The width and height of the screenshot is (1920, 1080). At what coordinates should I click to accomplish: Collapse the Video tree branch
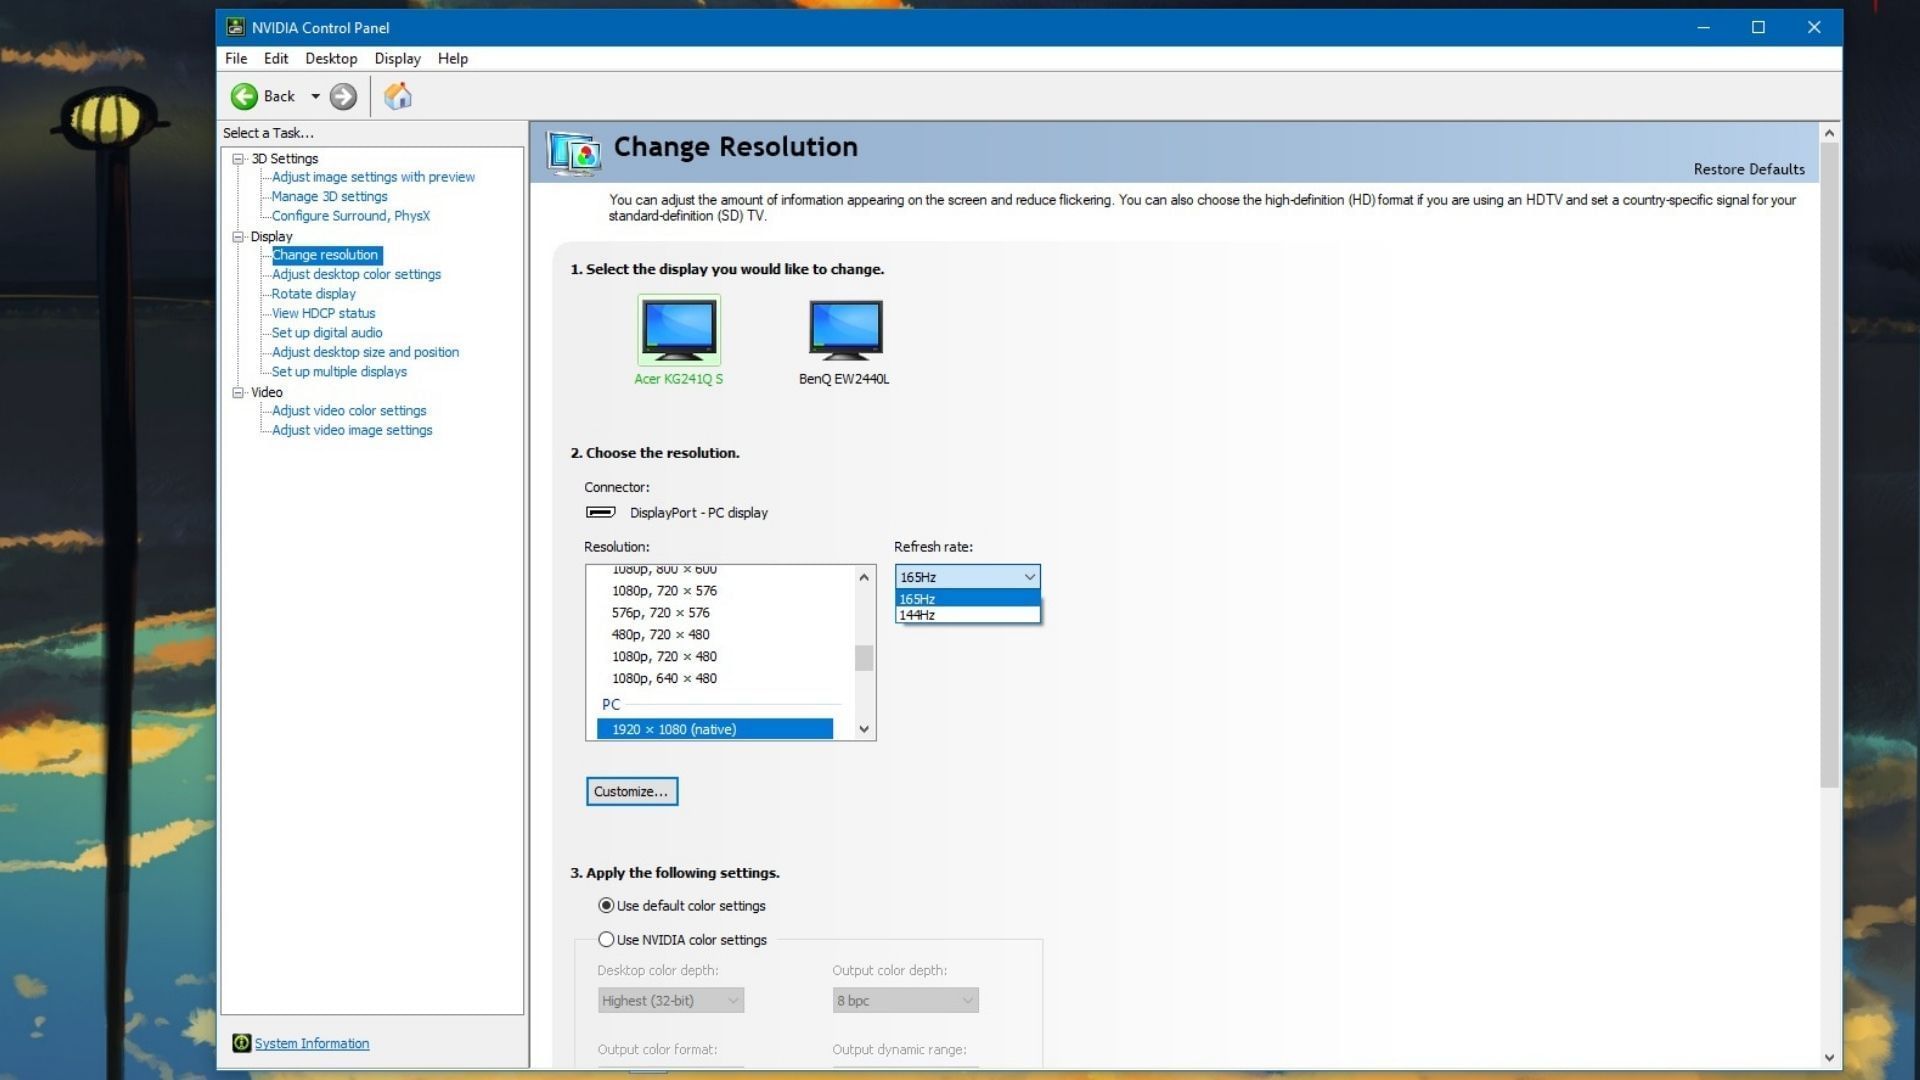click(237, 392)
